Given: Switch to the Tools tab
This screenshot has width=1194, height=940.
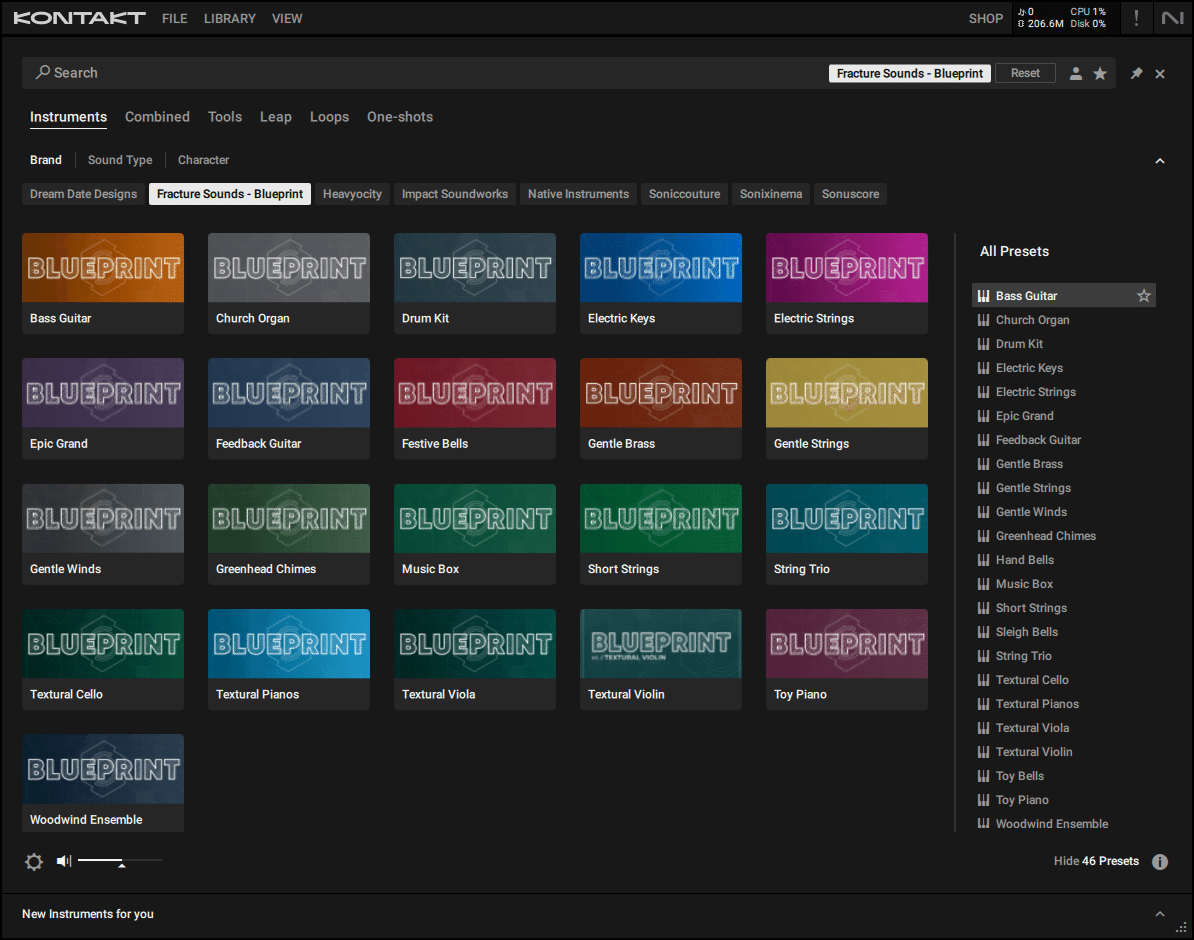Looking at the screenshot, I should tap(225, 117).
